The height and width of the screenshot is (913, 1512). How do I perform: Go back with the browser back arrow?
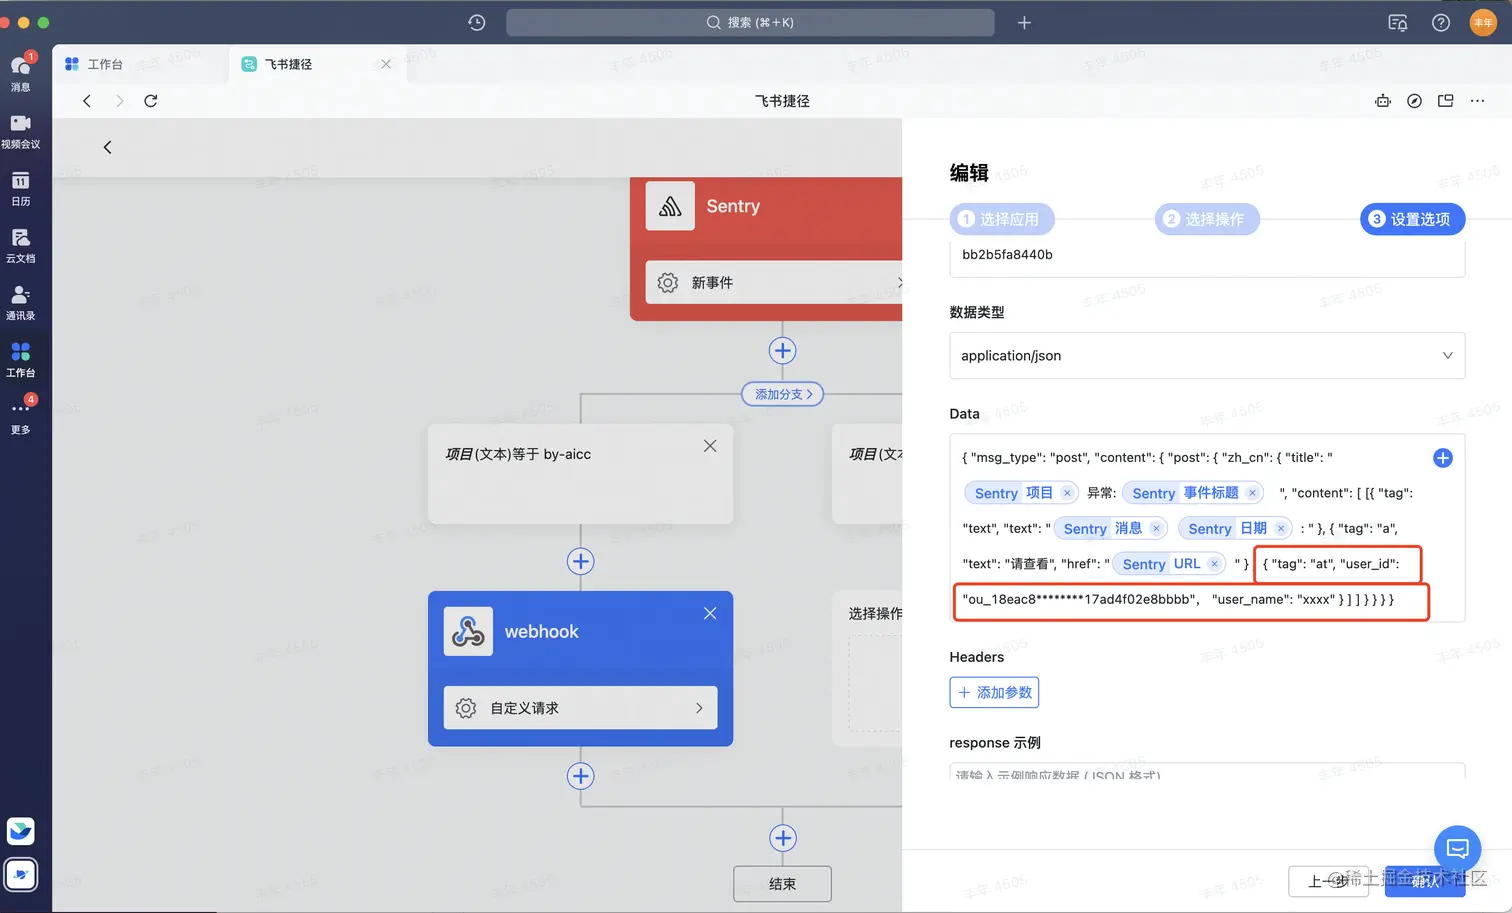tap(87, 101)
